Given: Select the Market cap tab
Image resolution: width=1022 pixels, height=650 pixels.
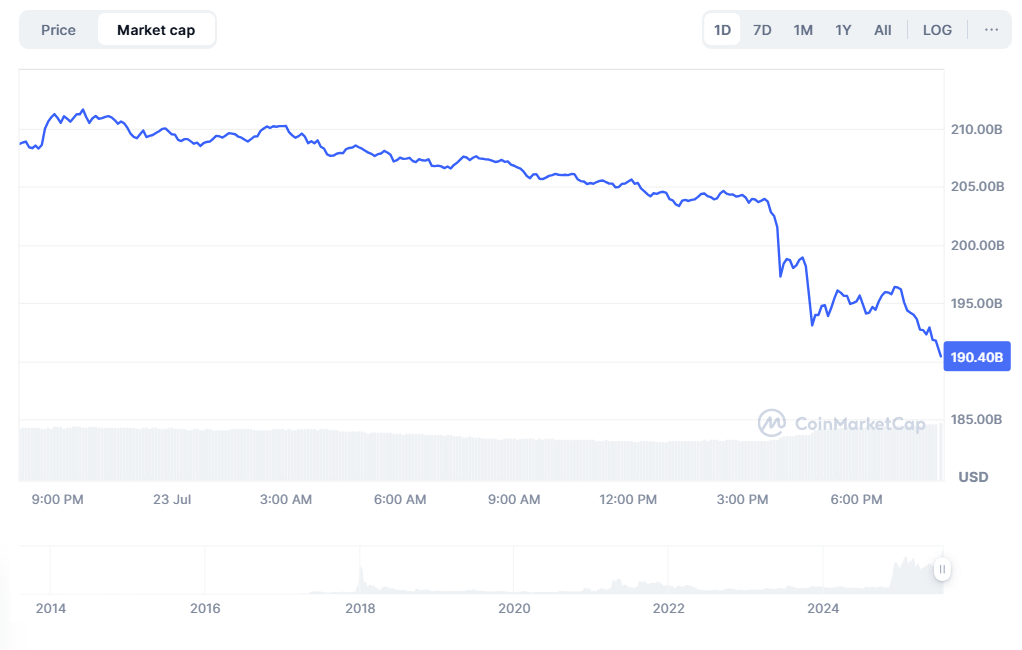Looking at the screenshot, I should tap(156, 29).
